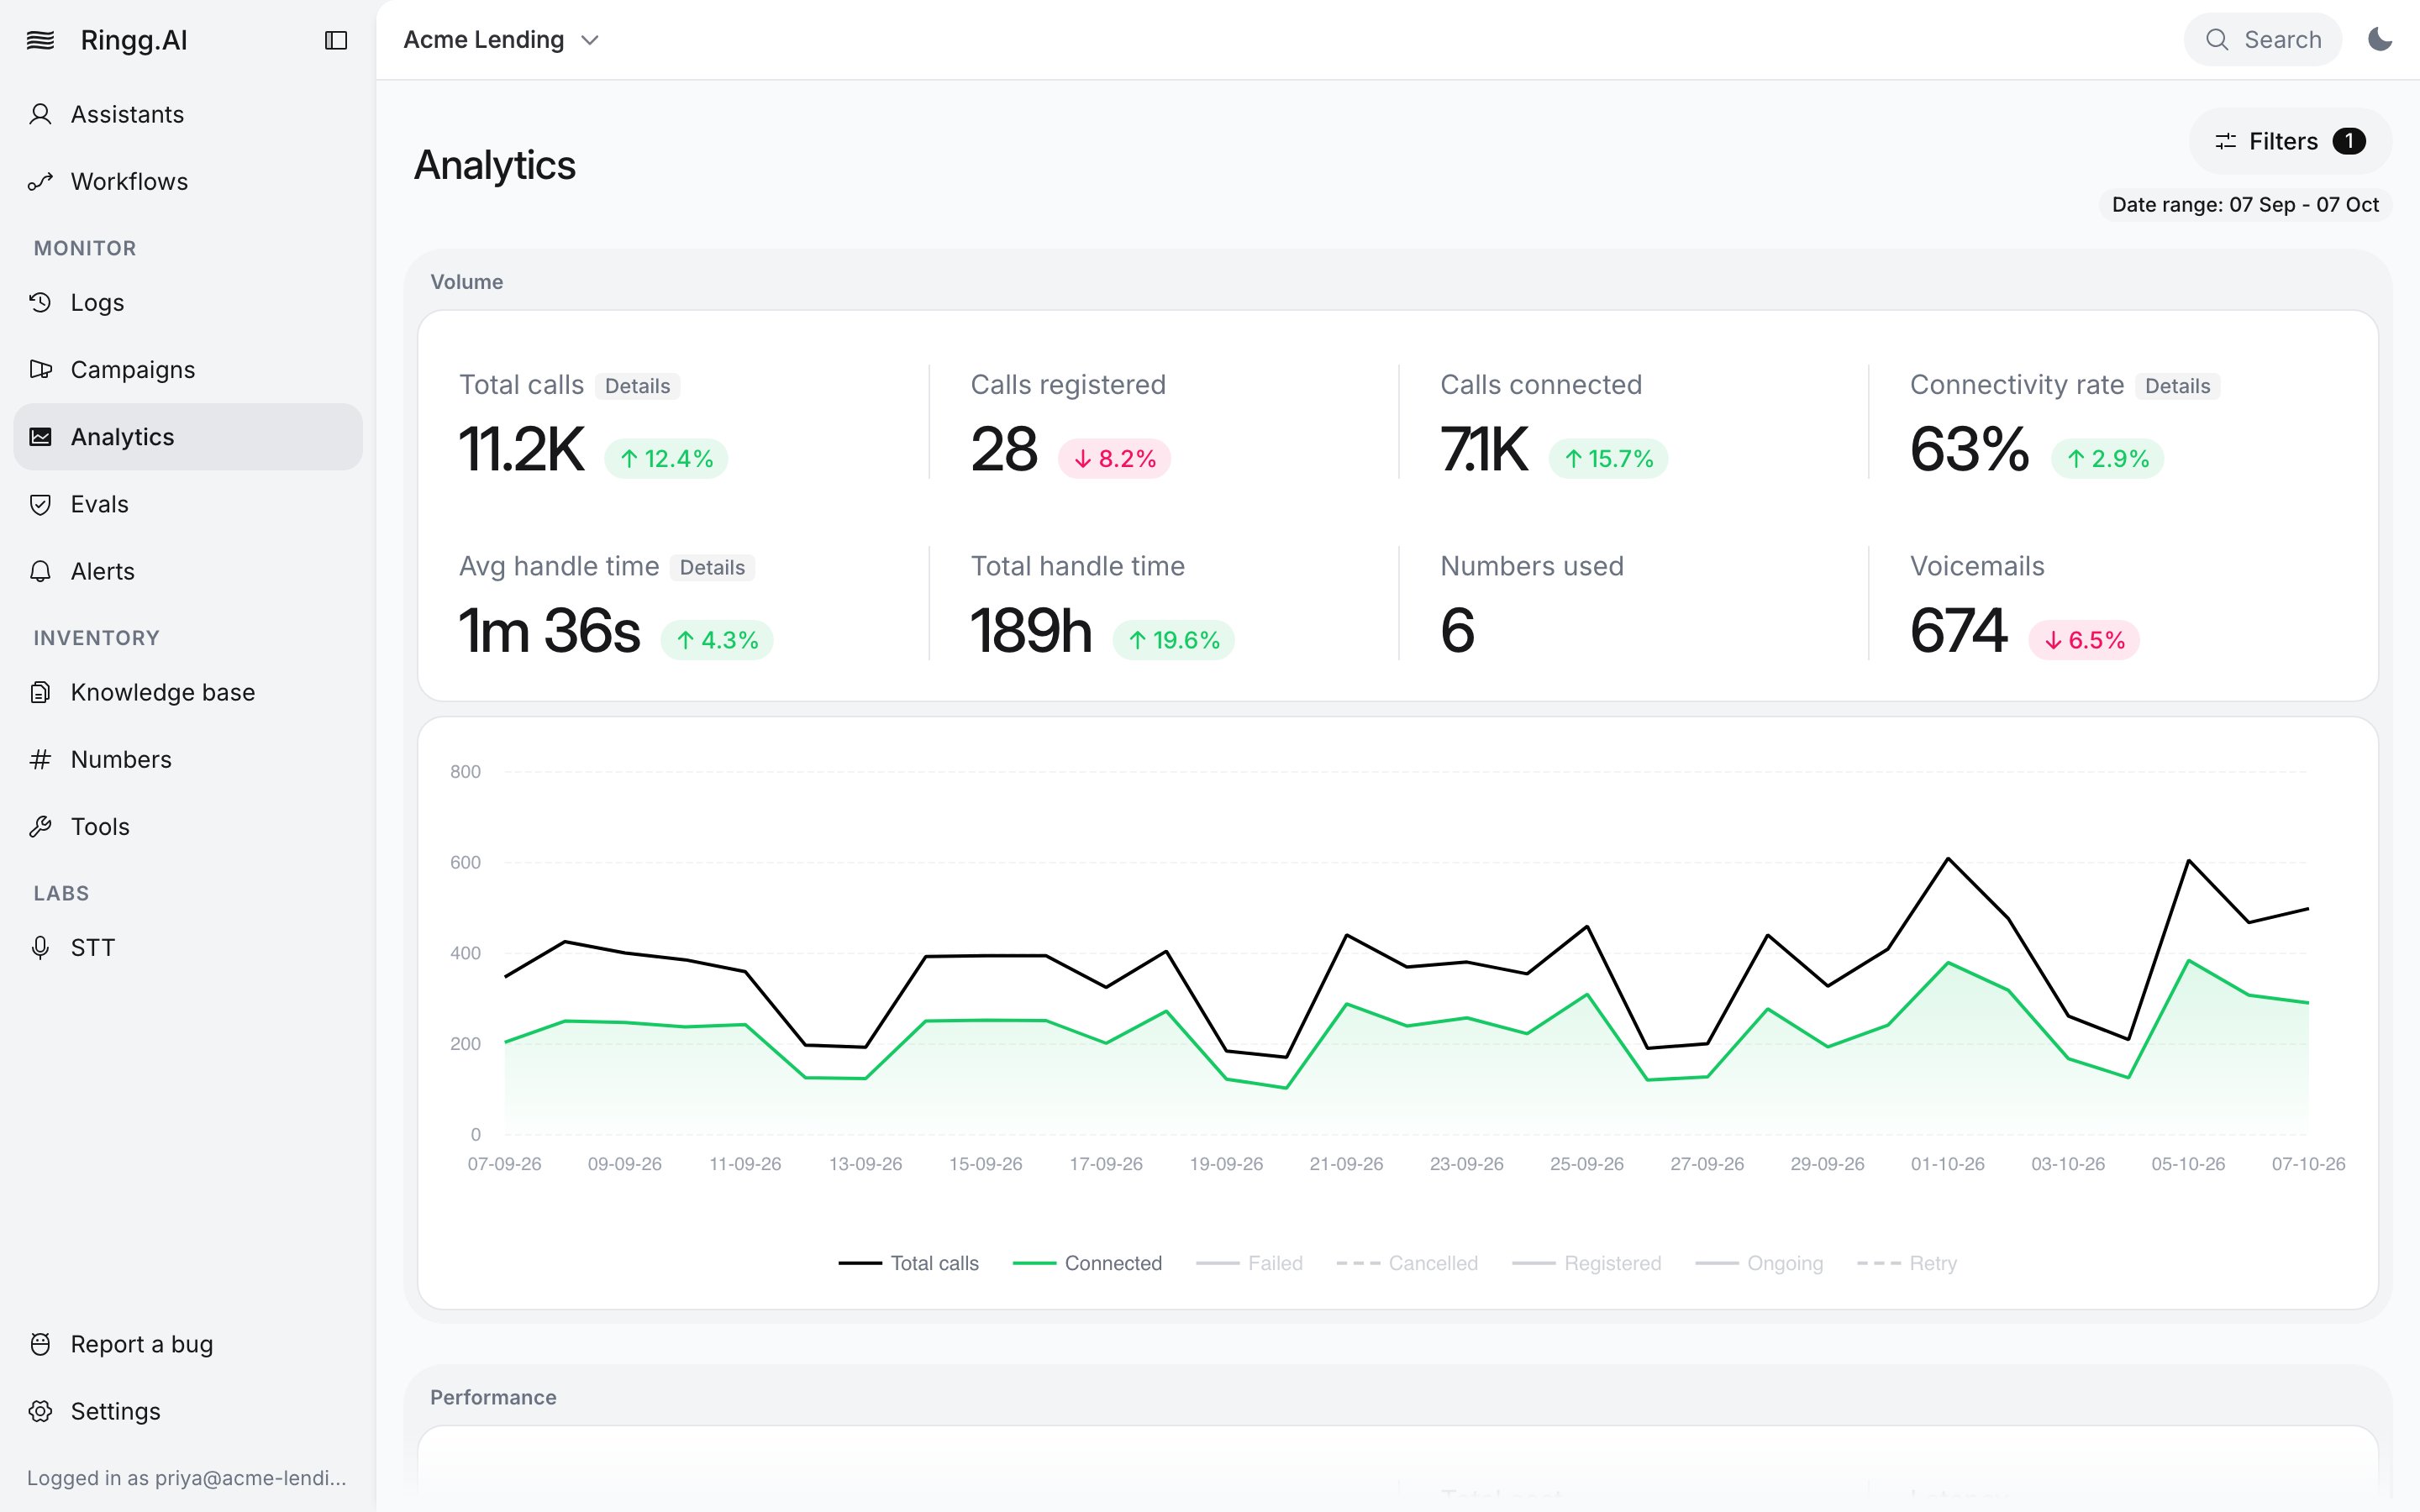Toggle Total calls series in legend
This screenshot has height=1512, width=2420.
(x=908, y=1263)
